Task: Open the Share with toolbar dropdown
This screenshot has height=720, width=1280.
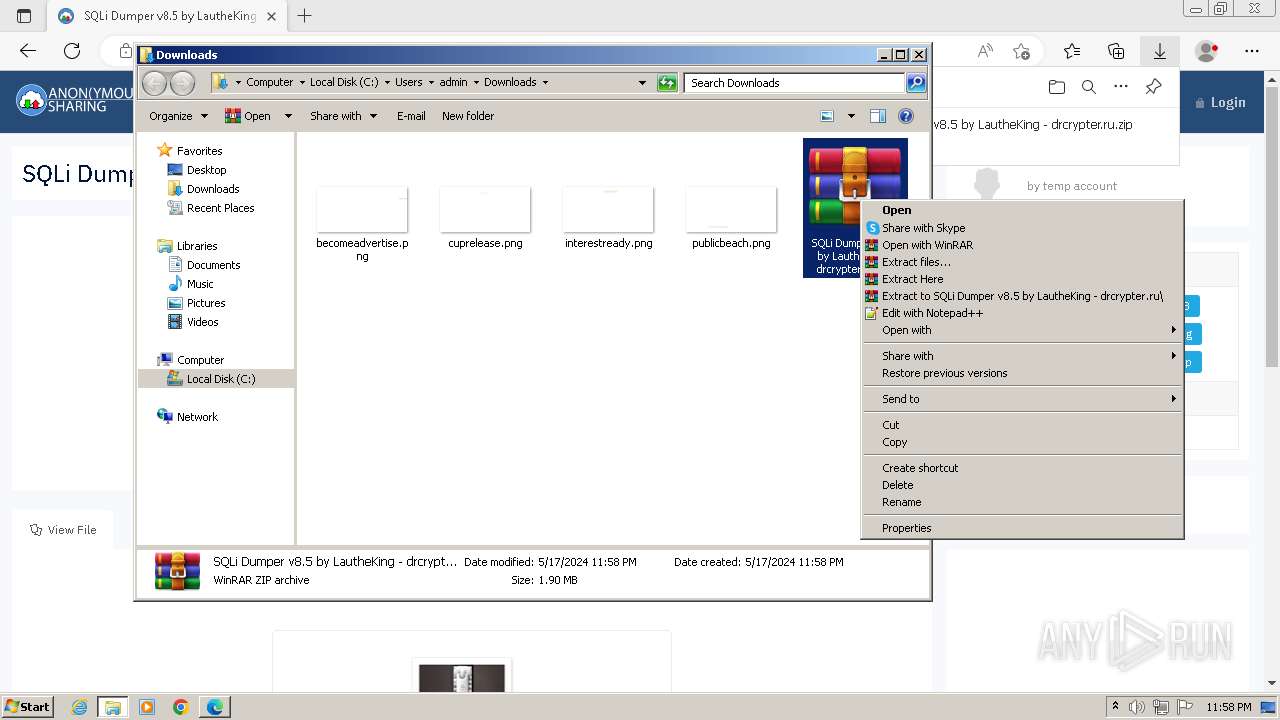Action: (x=343, y=116)
